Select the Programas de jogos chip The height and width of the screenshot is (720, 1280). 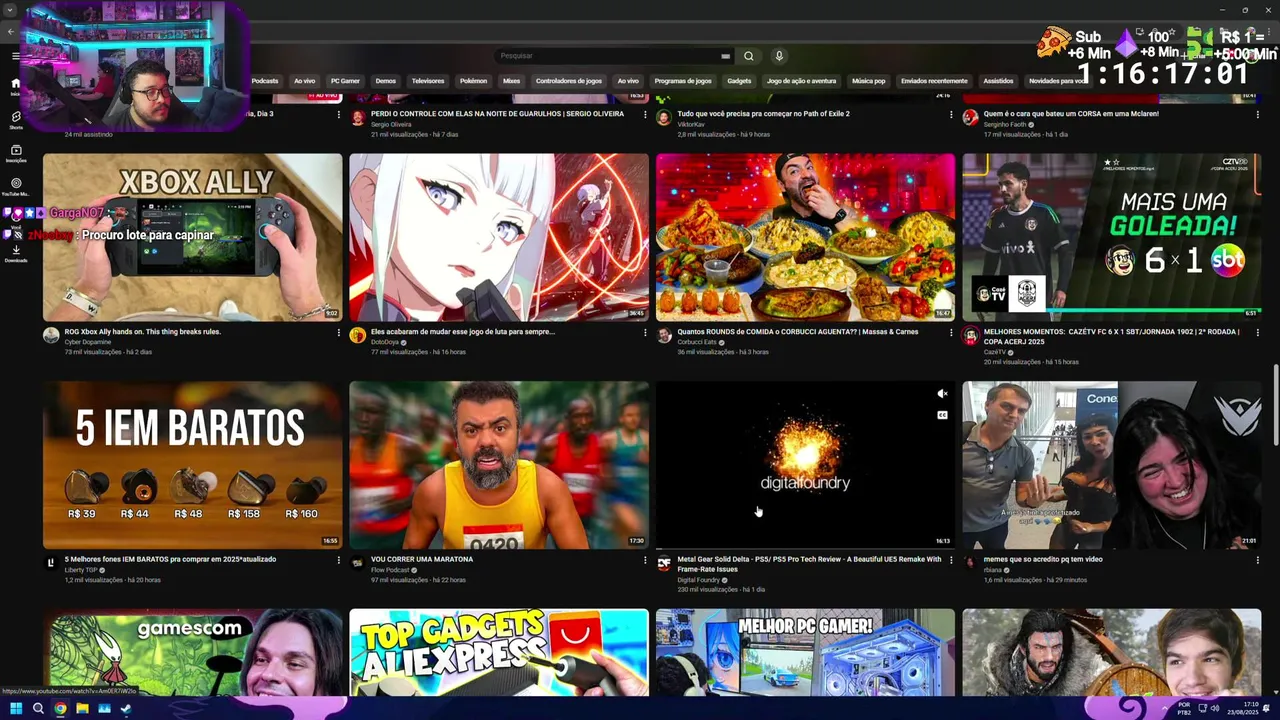click(x=683, y=81)
